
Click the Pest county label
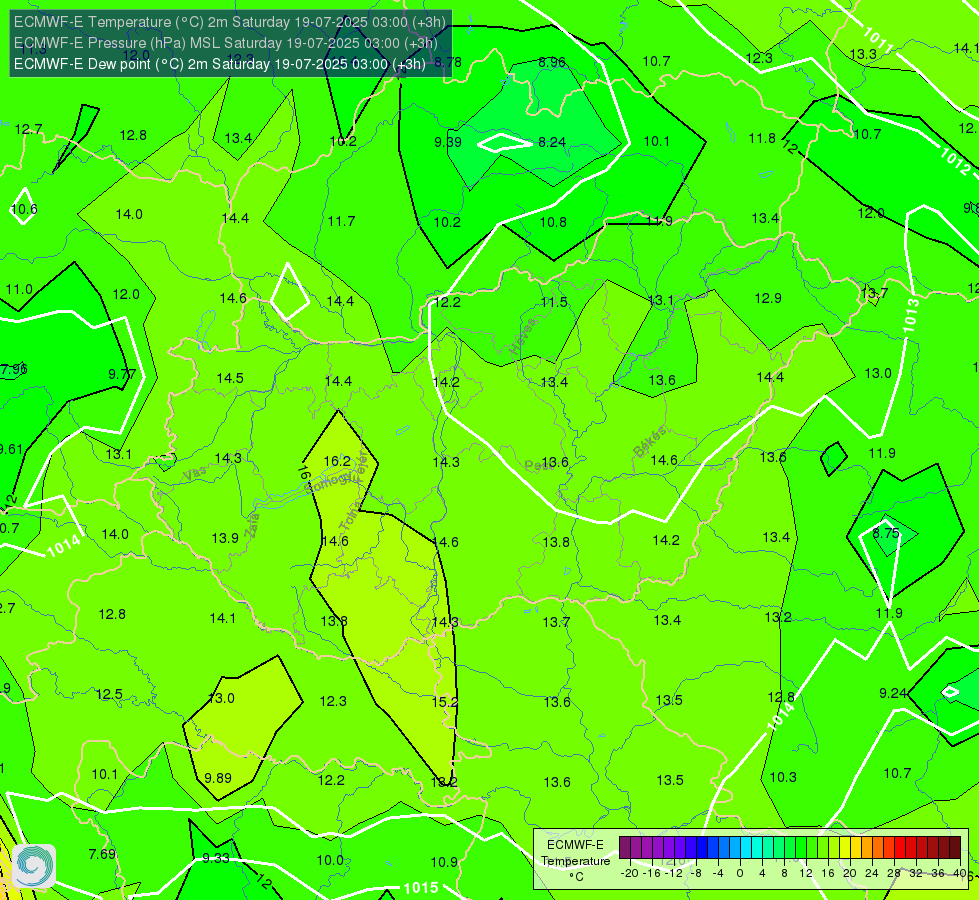click(x=539, y=465)
